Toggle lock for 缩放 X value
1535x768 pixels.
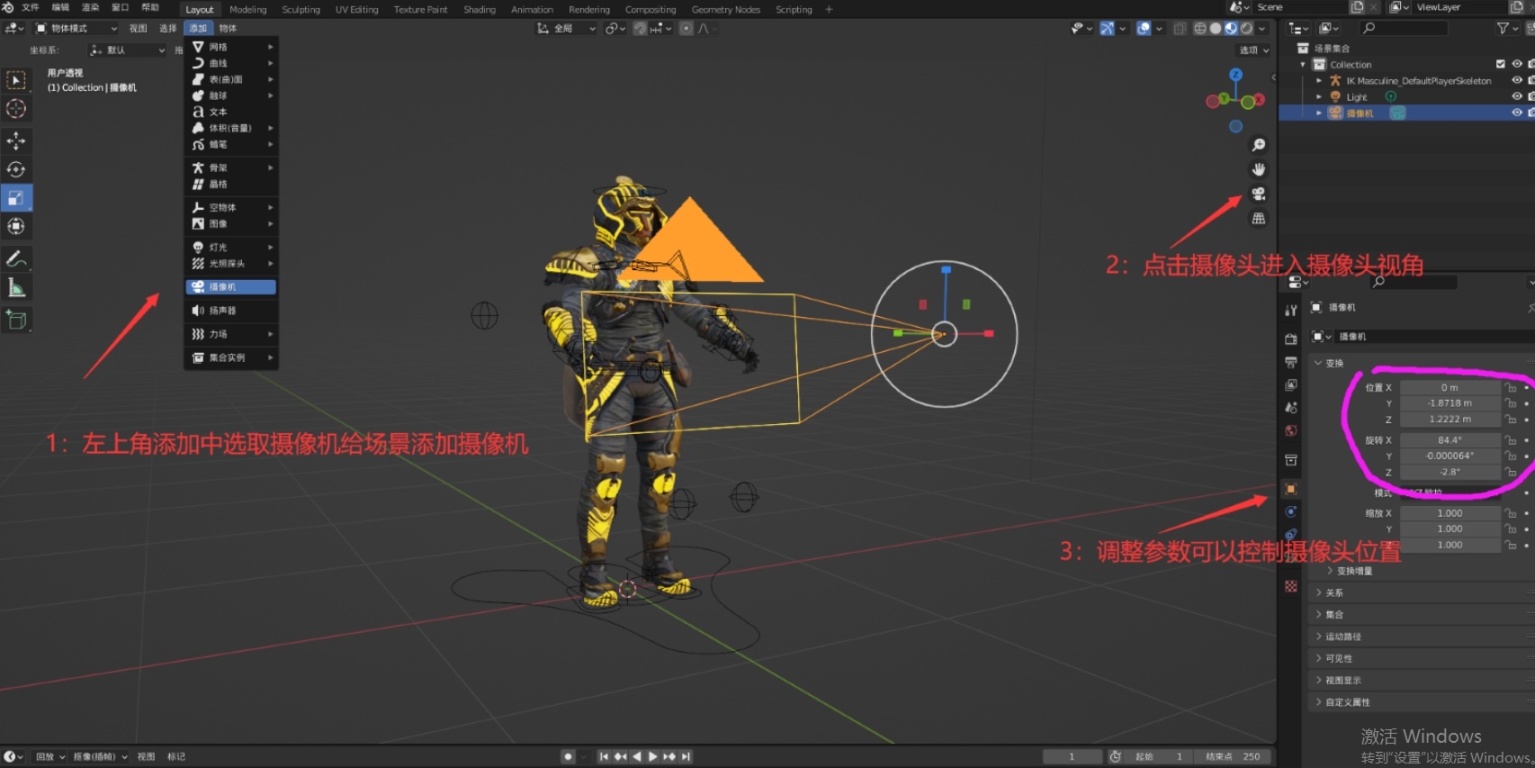coord(1512,513)
